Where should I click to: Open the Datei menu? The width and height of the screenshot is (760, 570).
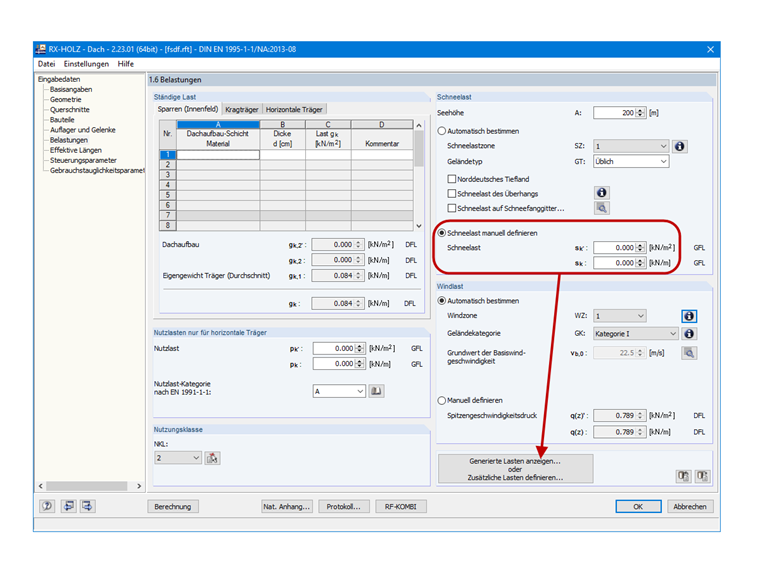coord(47,64)
